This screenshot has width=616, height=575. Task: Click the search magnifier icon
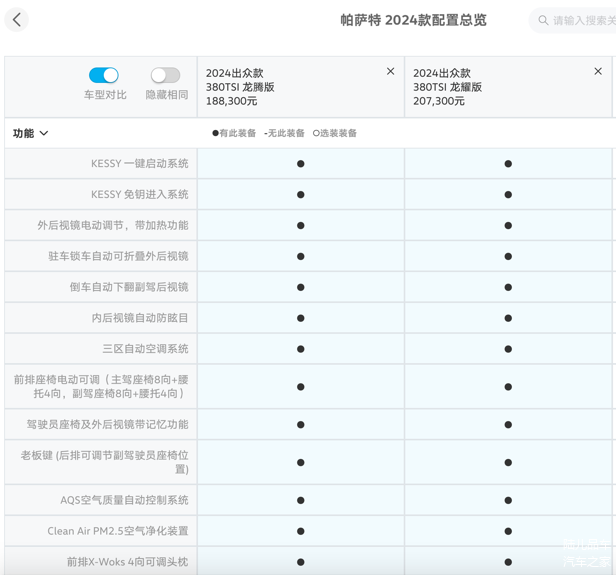544,20
